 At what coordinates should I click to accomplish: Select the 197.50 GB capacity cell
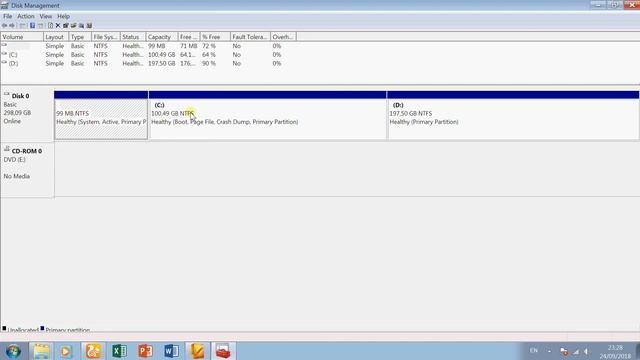point(162,64)
